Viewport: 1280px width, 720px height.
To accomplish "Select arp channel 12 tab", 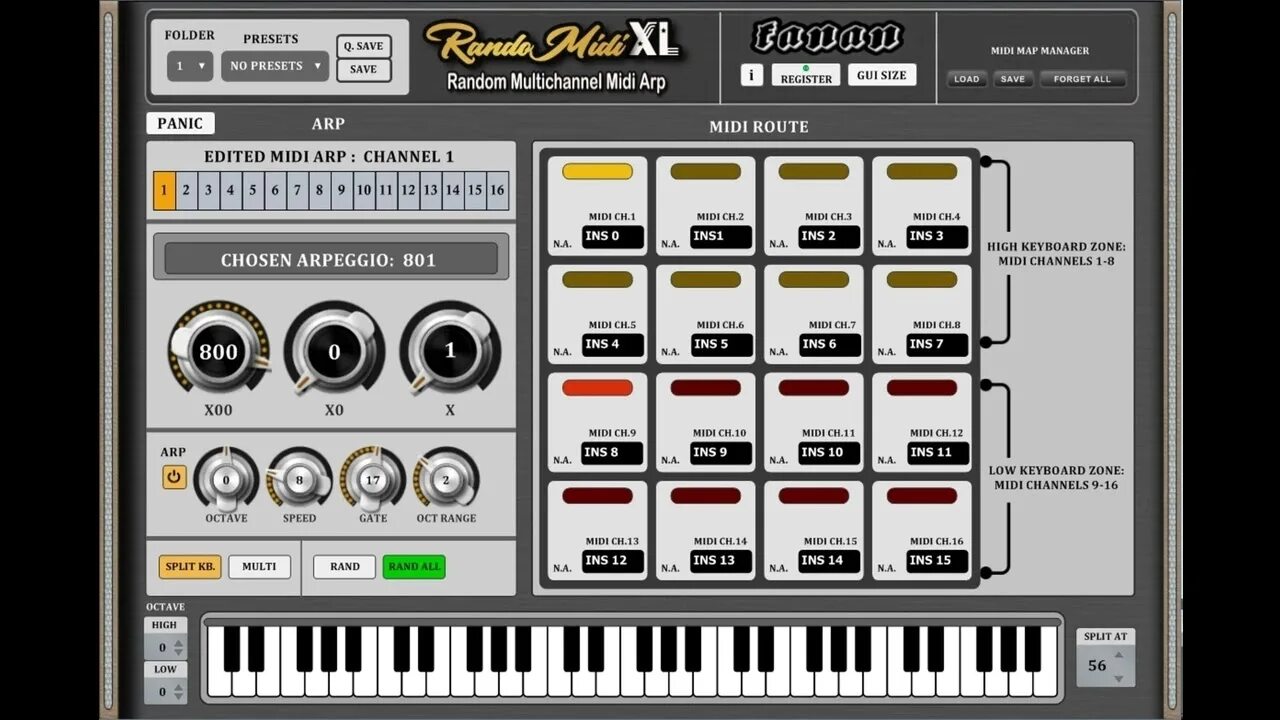I will click(408, 190).
